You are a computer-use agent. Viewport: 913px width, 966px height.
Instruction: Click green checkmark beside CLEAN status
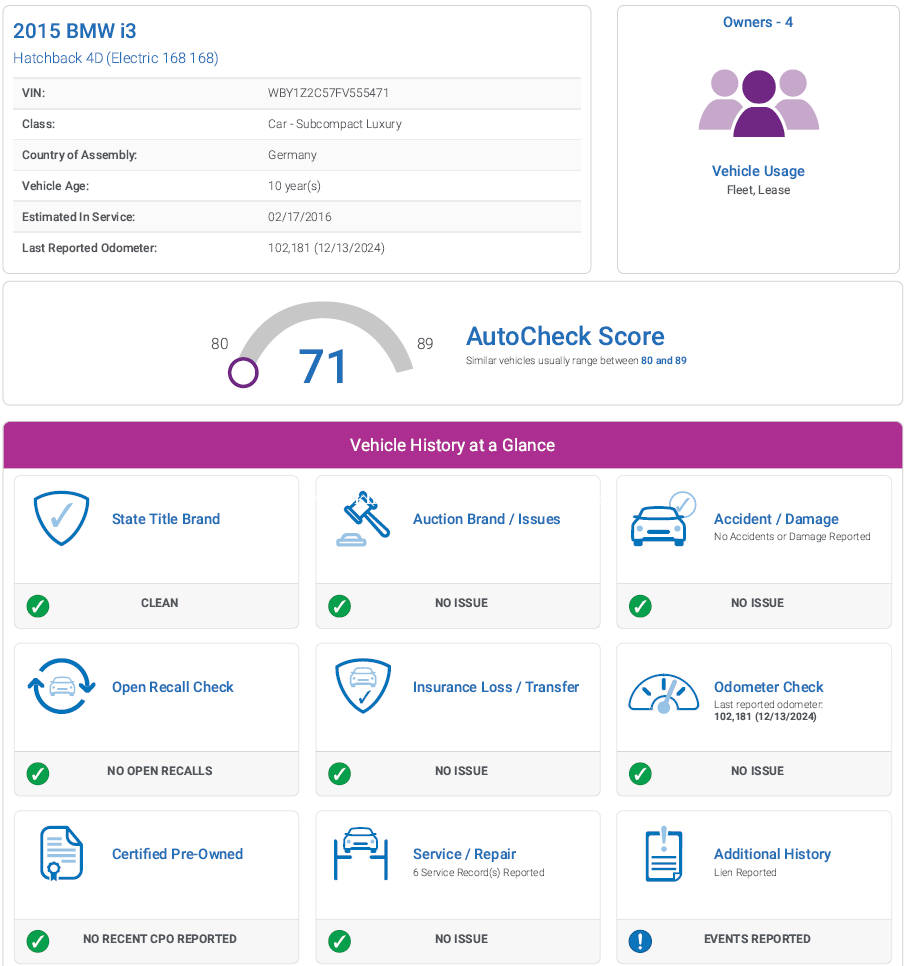tap(38, 606)
